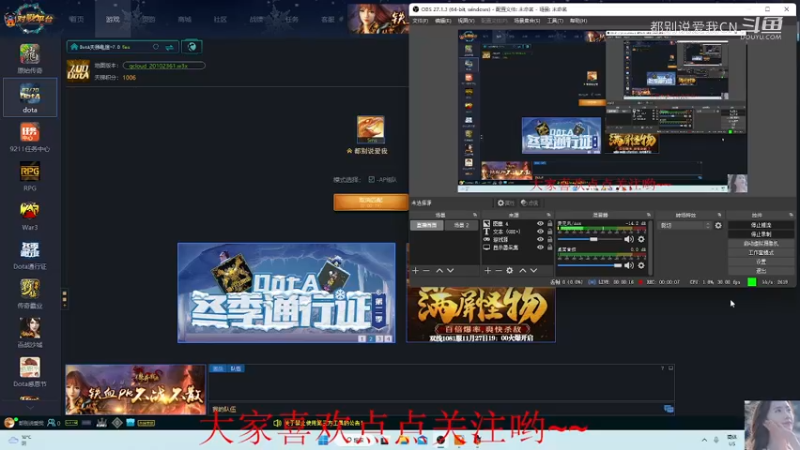This screenshot has height=450, width=800.
Task: Adjust the 麦克风/Aux volume slider
Action: [x=589, y=239]
